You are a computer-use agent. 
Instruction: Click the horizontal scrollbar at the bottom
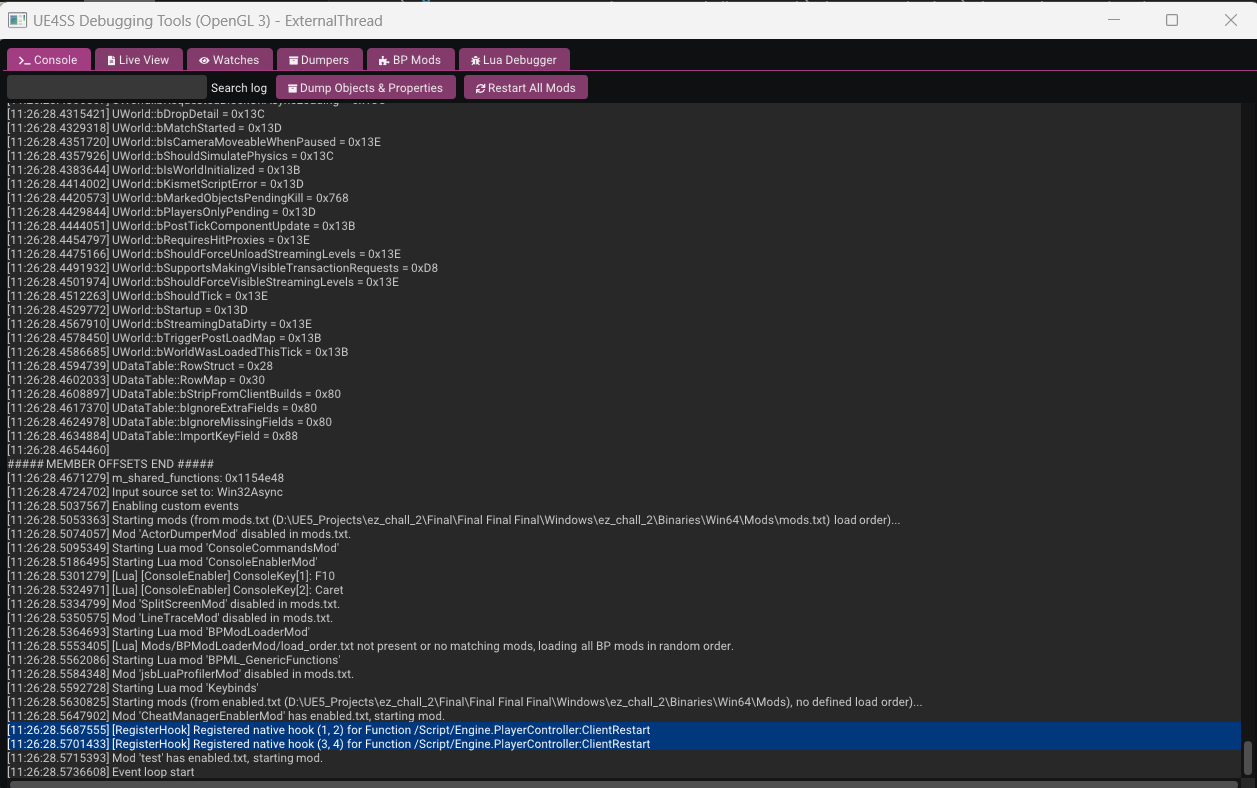point(620,784)
